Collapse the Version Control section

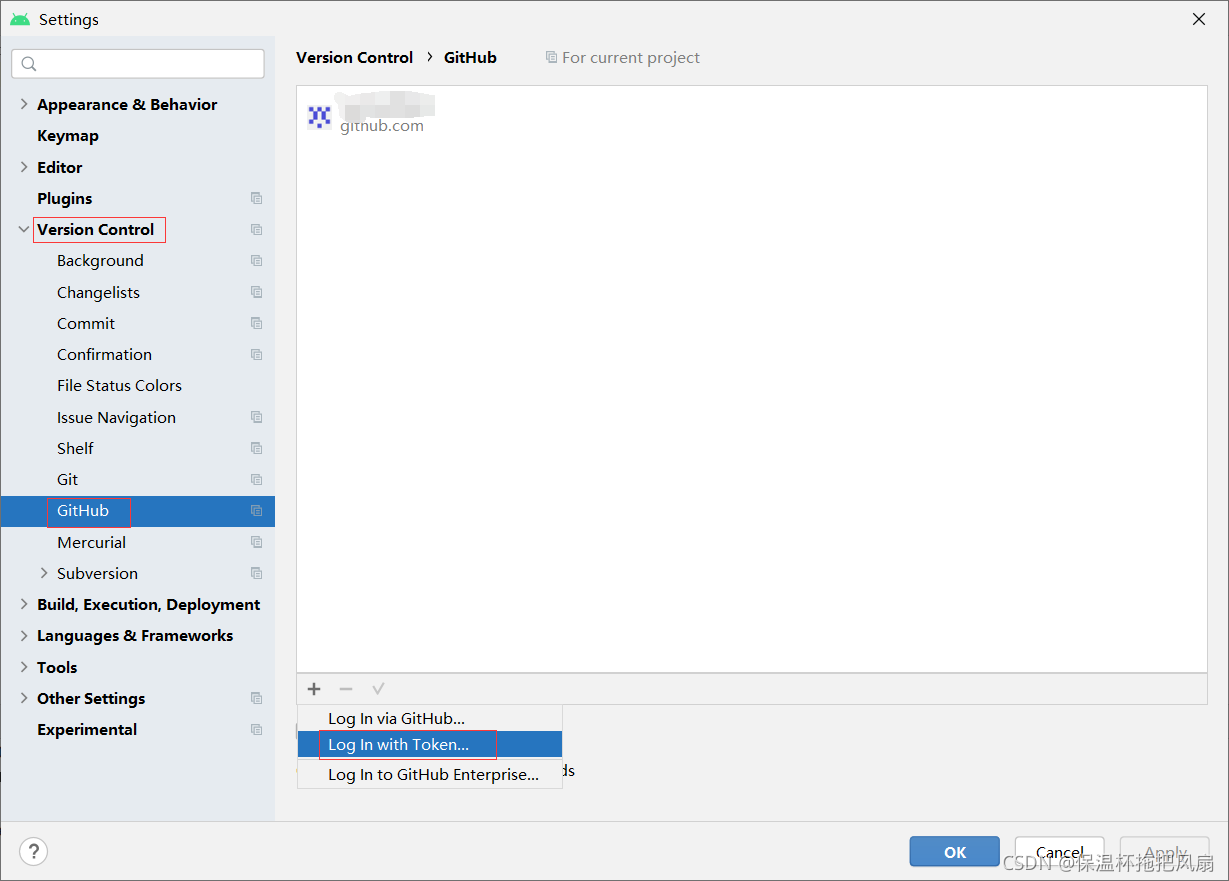(x=24, y=229)
